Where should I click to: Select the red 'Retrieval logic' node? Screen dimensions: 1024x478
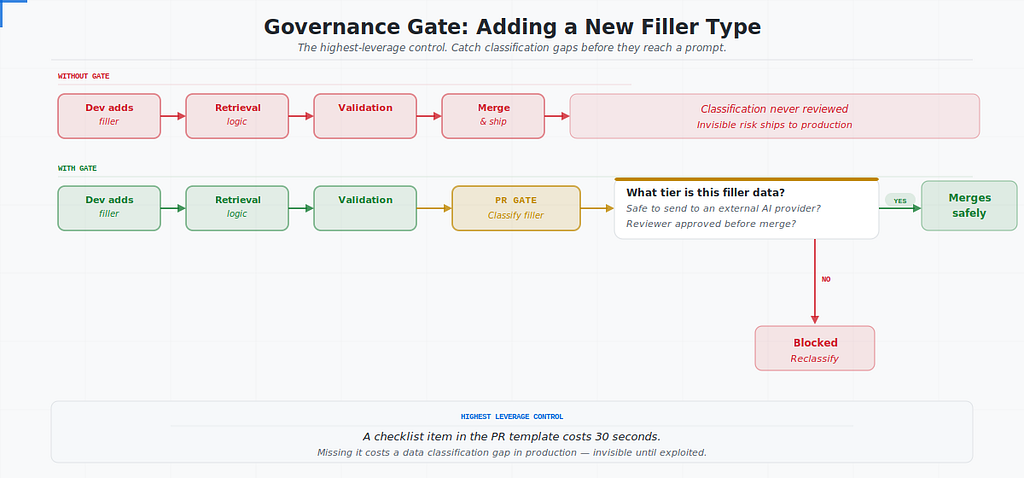pos(237,116)
